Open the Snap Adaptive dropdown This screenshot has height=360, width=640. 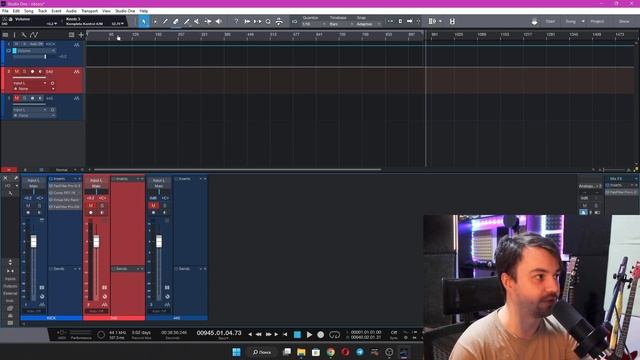point(368,24)
